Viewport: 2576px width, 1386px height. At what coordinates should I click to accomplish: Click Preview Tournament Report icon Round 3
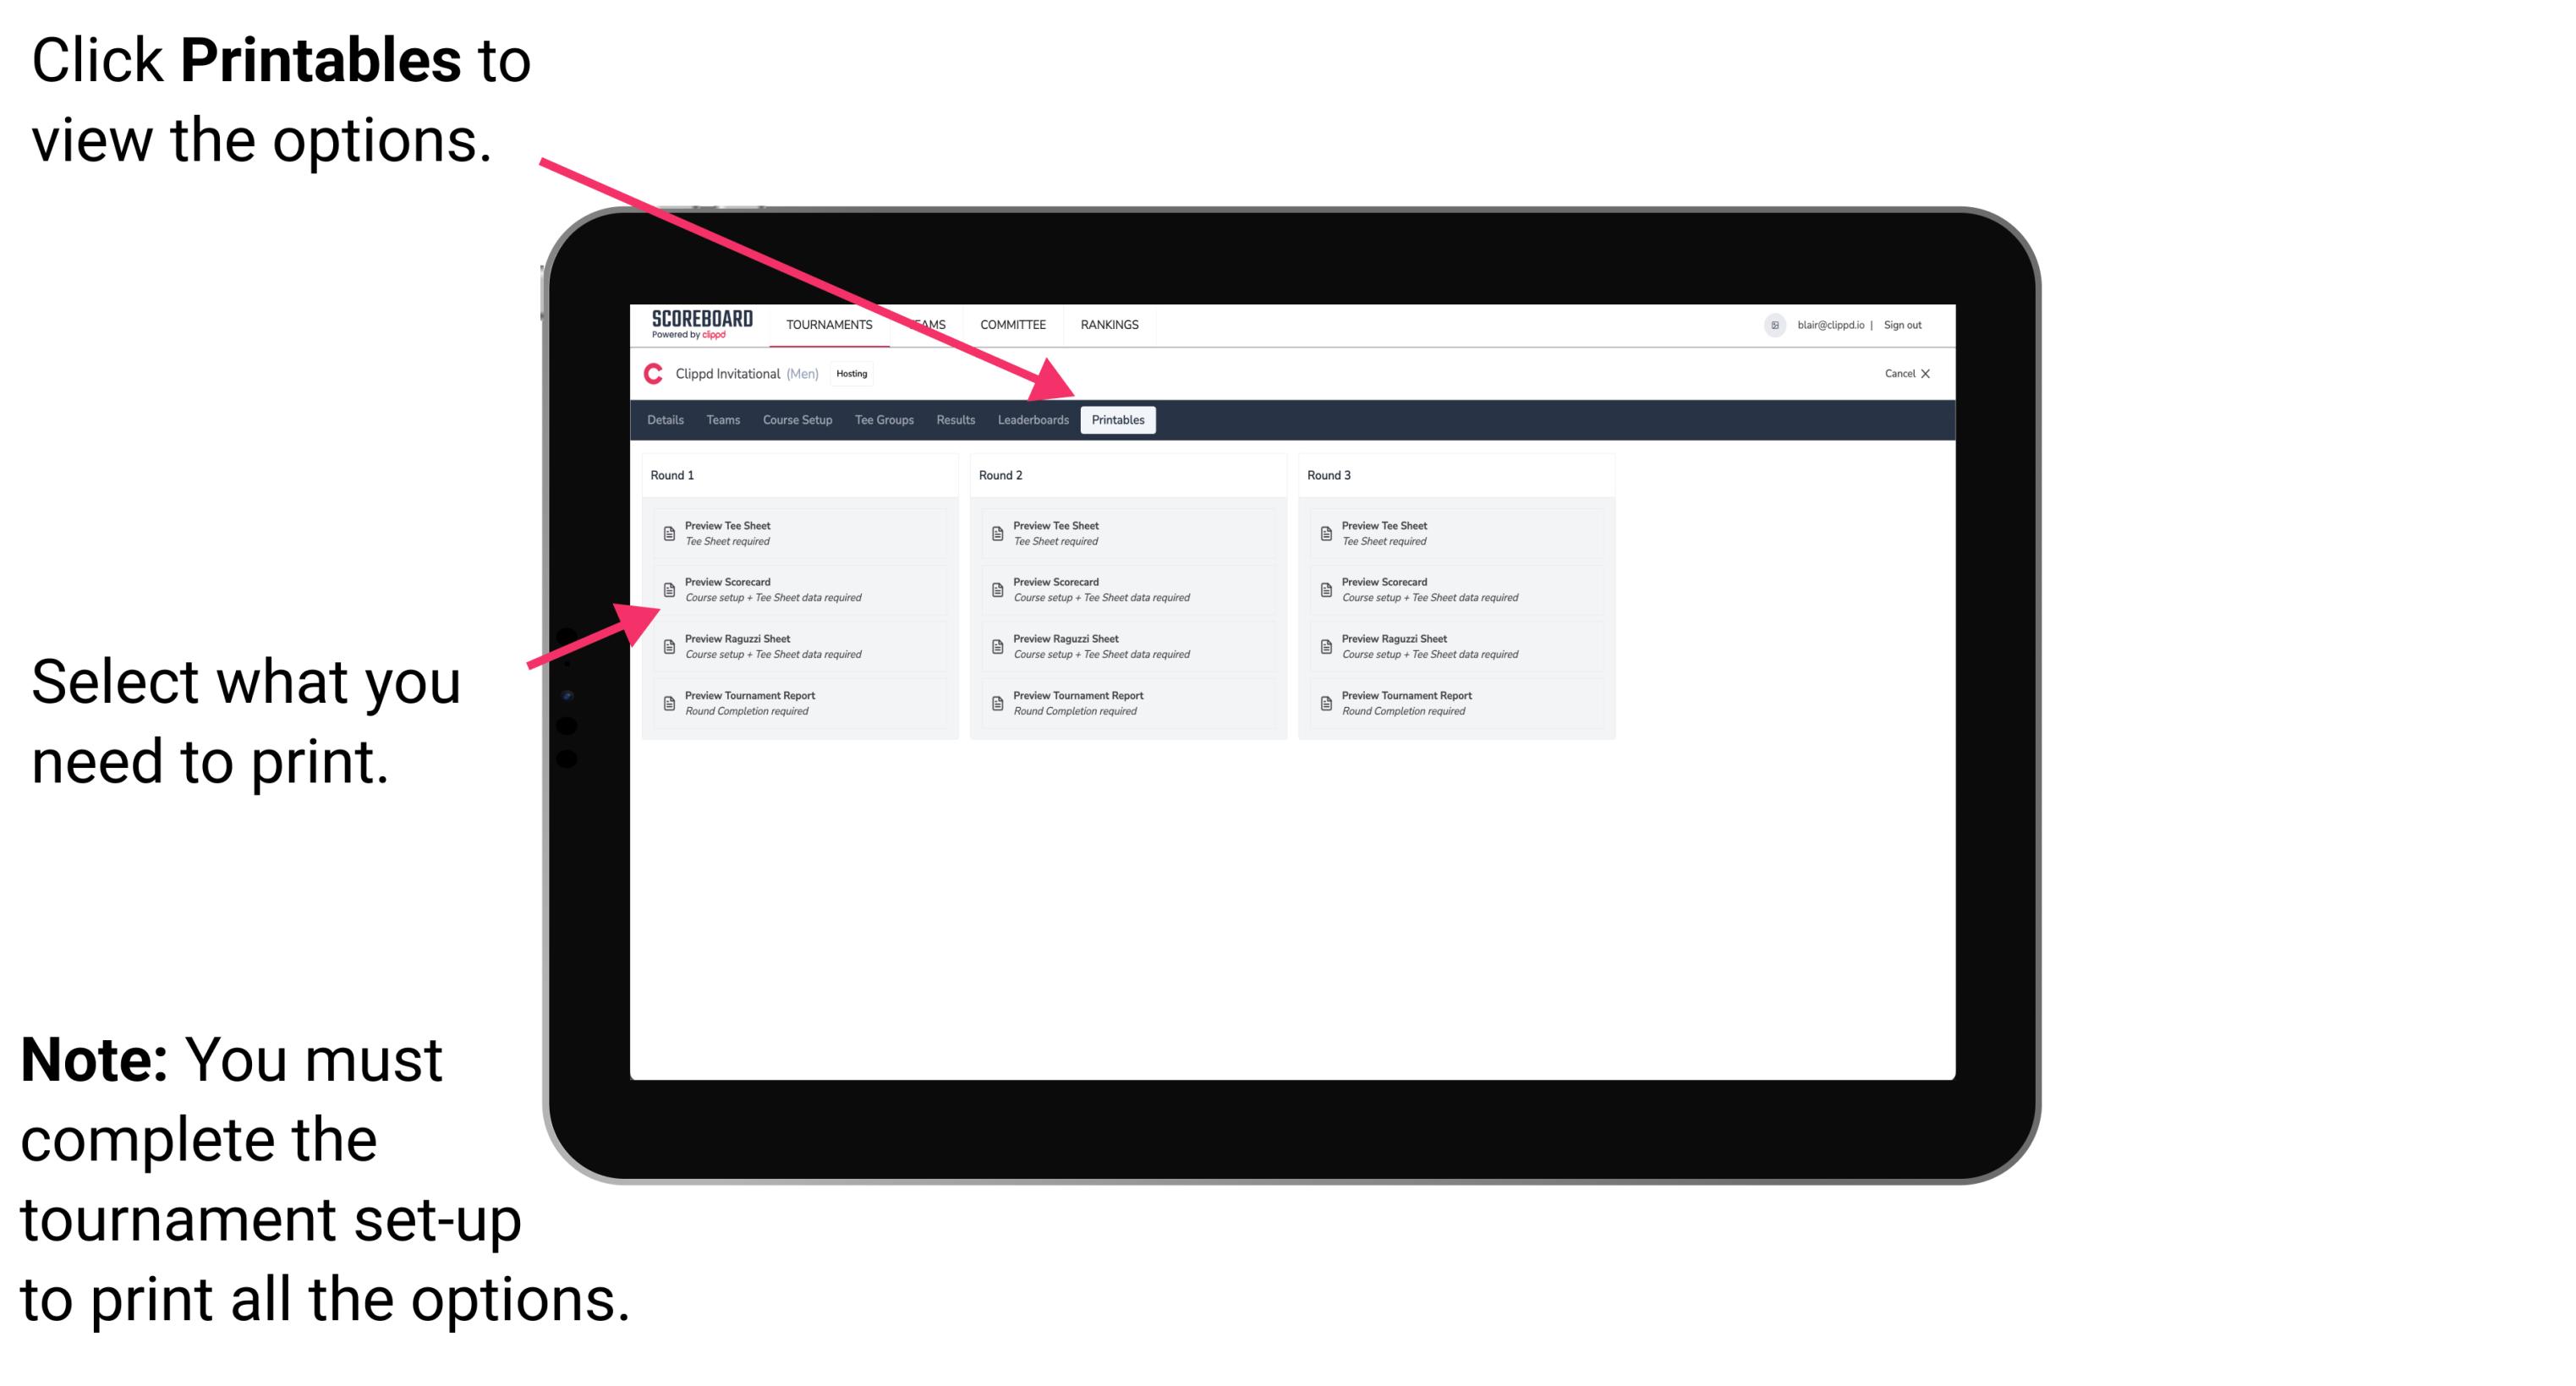coord(1329,702)
